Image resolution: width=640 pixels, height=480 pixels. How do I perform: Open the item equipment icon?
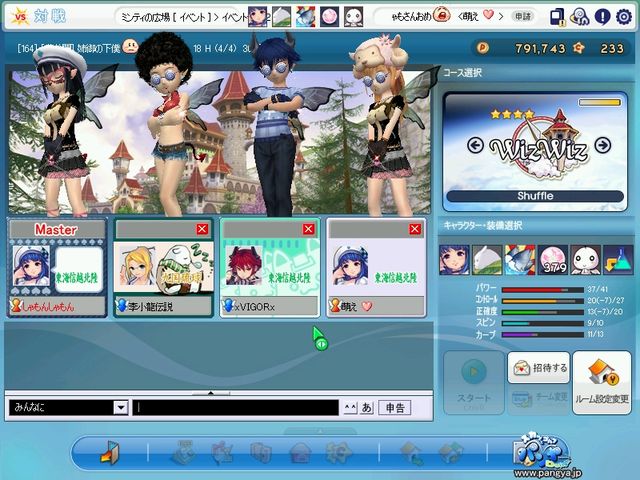tap(520, 260)
